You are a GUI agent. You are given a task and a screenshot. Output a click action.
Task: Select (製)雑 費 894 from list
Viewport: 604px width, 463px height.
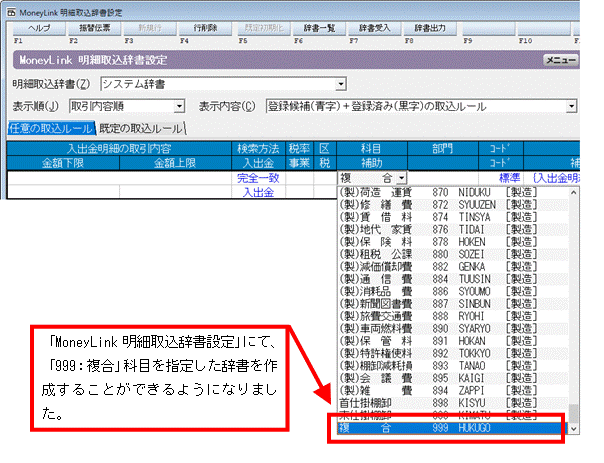click(453, 391)
